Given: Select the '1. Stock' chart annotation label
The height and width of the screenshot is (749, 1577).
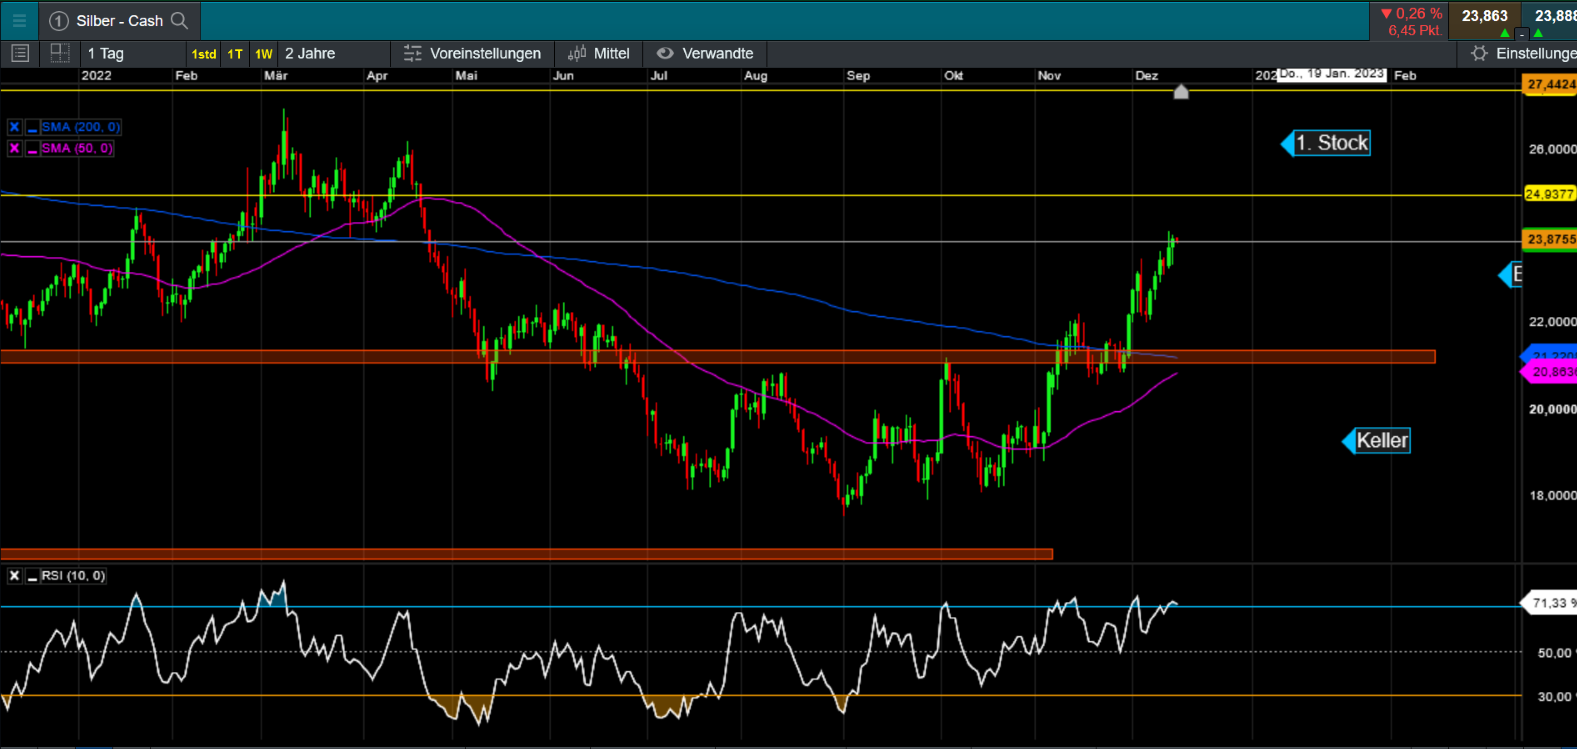Looking at the screenshot, I should [x=1331, y=143].
